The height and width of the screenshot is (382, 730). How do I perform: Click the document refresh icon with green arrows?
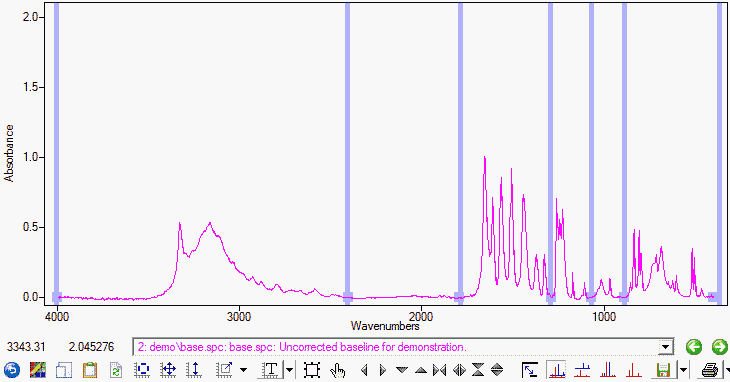(115, 370)
